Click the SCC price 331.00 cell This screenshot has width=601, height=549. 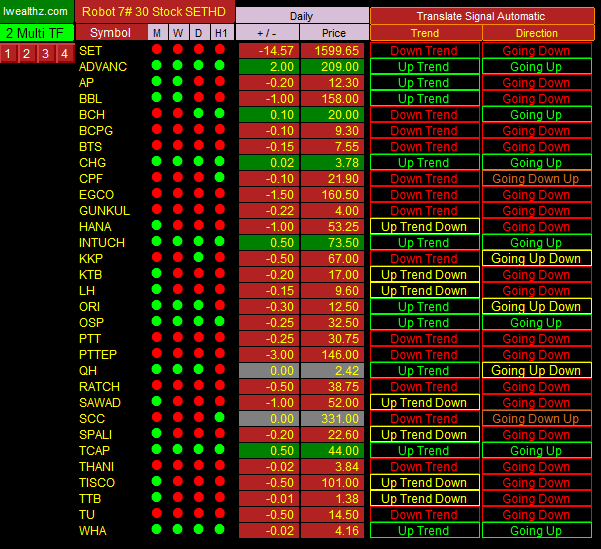click(x=332, y=419)
